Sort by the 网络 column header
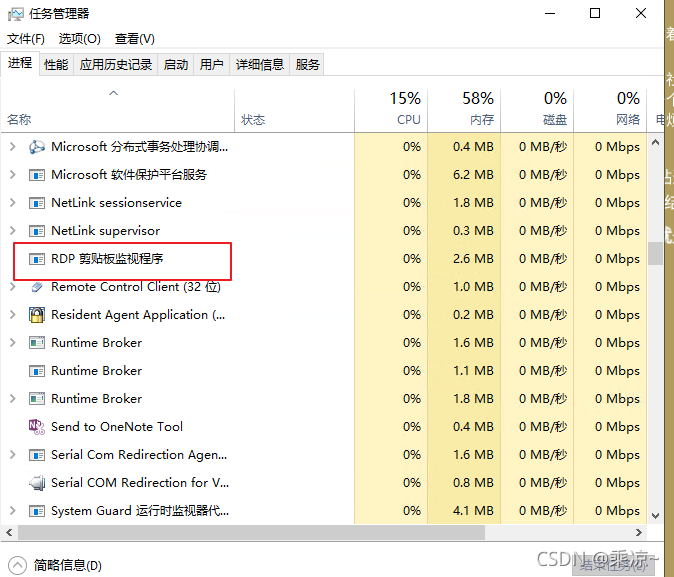 point(610,111)
